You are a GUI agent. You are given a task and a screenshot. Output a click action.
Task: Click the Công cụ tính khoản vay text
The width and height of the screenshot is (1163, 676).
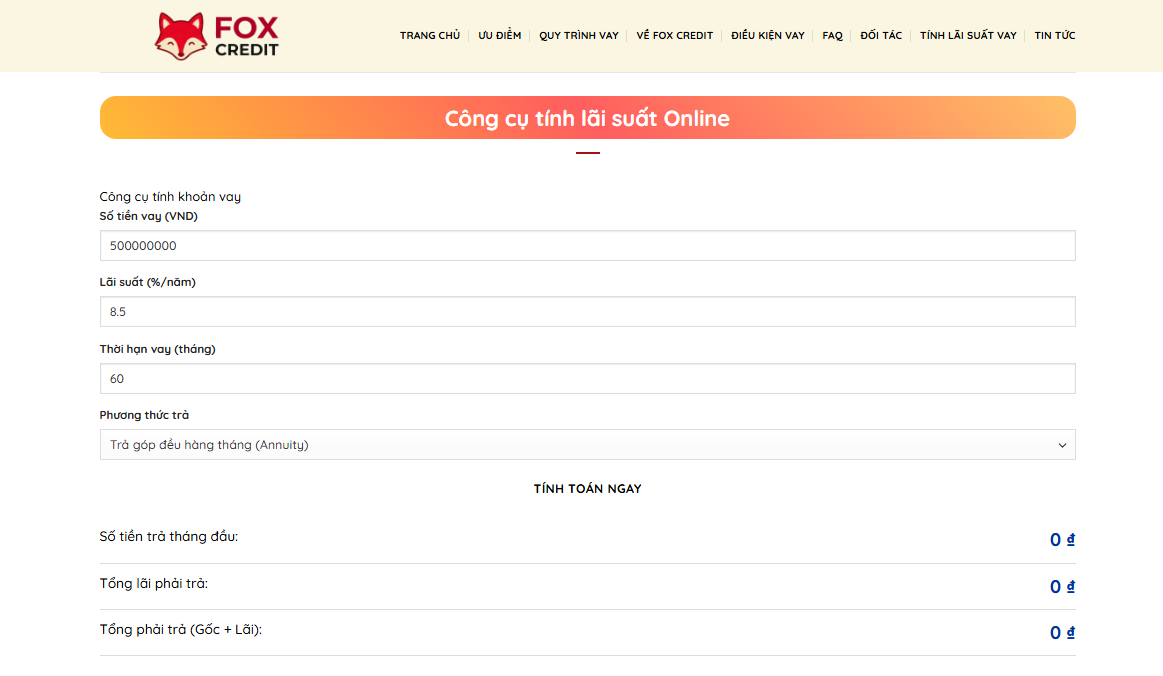(x=170, y=197)
